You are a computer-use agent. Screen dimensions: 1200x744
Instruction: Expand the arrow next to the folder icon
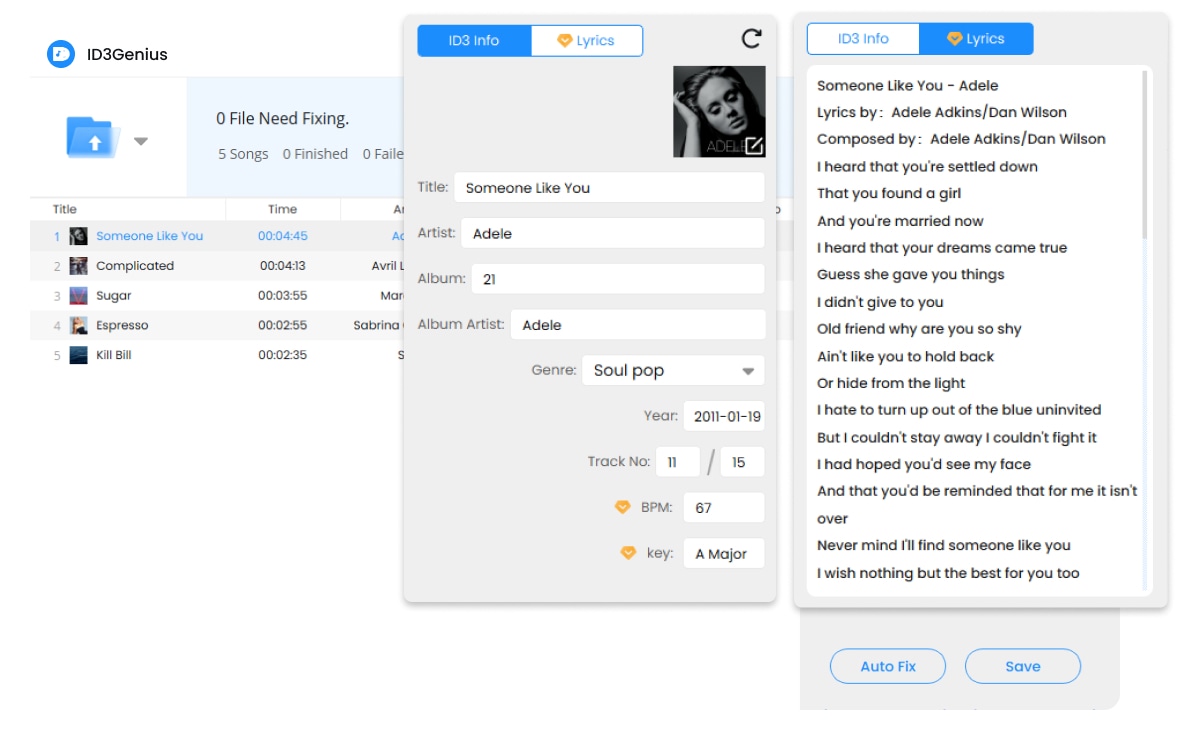click(141, 140)
